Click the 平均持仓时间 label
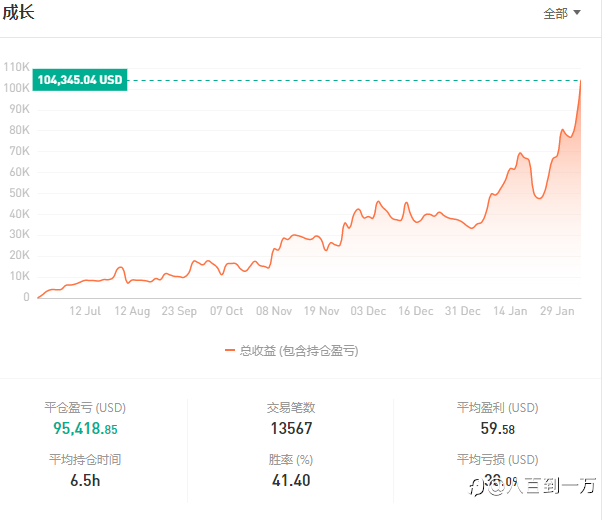Viewport: 604px width, 520px height. [x=85, y=460]
